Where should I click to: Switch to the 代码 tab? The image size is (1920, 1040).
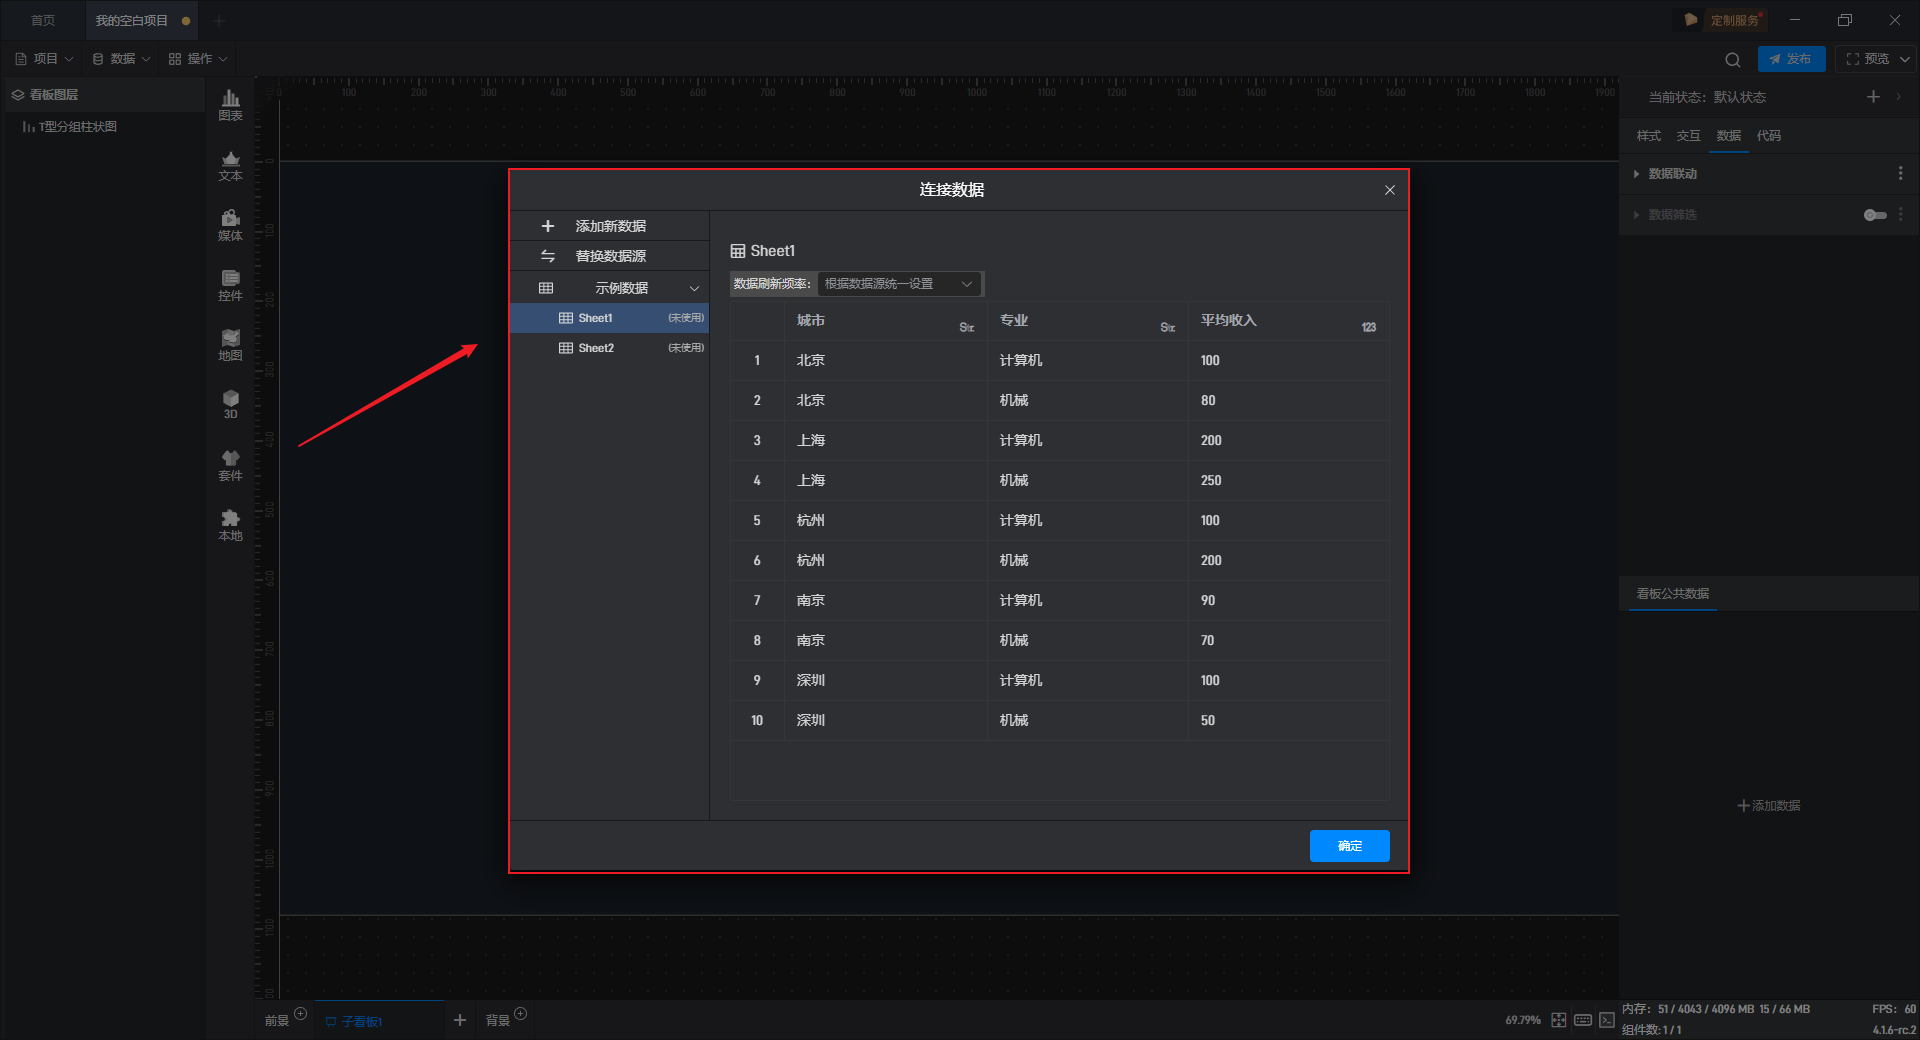pos(1768,136)
